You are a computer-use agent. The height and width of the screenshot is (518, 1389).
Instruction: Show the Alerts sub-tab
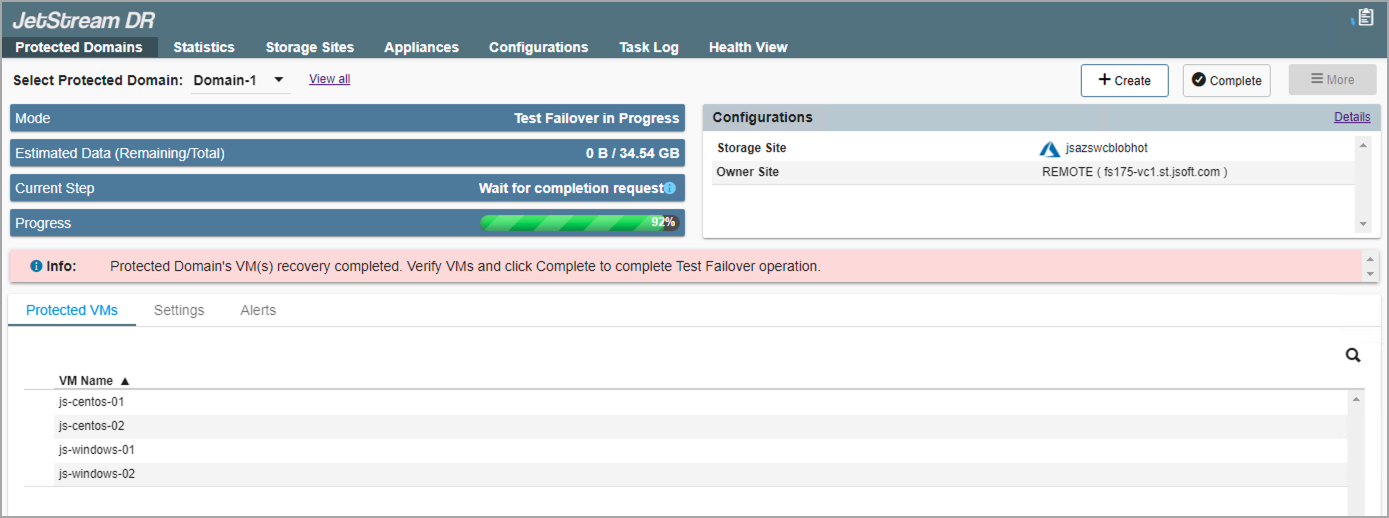click(x=258, y=310)
